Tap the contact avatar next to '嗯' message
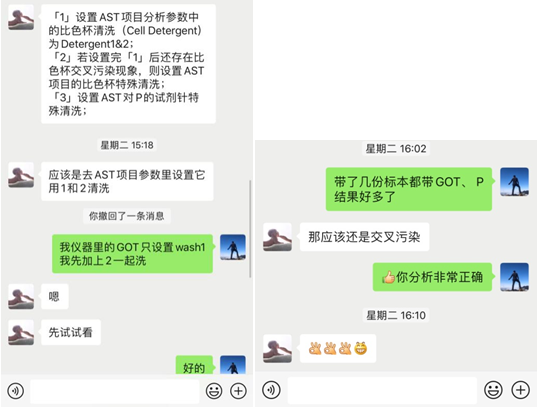The image size is (537, 407). [x=21, y=297]
